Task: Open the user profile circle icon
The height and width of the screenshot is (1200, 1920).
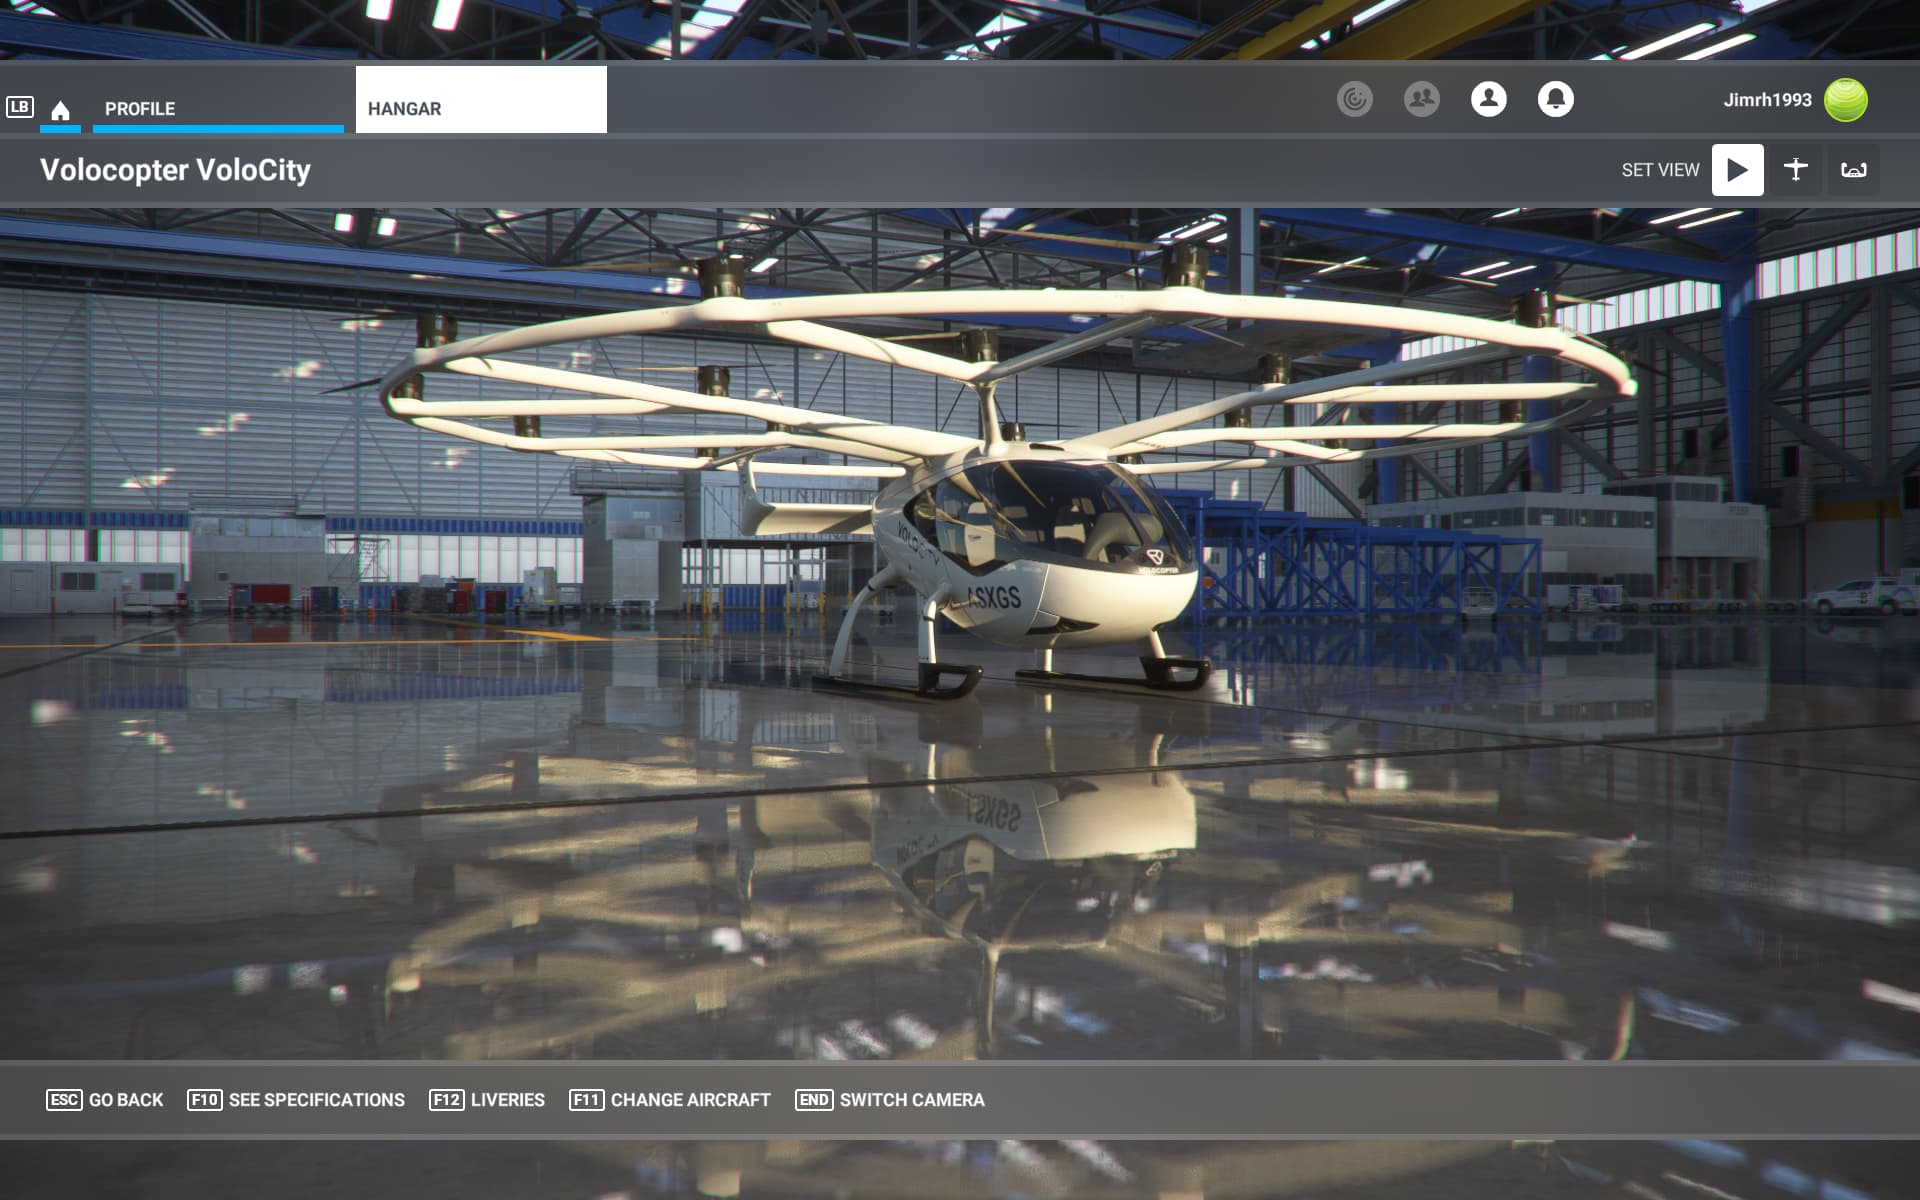Action: click(x=1488, y=99)
